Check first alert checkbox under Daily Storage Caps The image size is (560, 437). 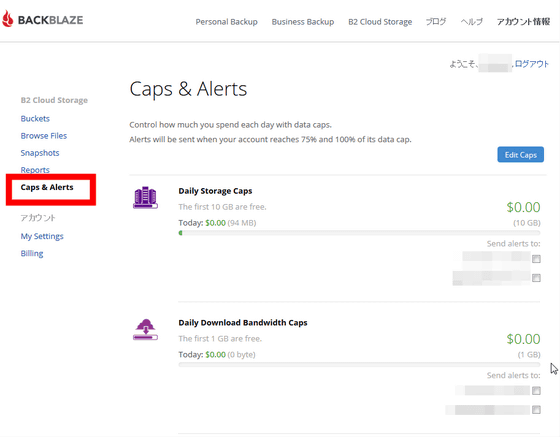click(x=536, y=259)
